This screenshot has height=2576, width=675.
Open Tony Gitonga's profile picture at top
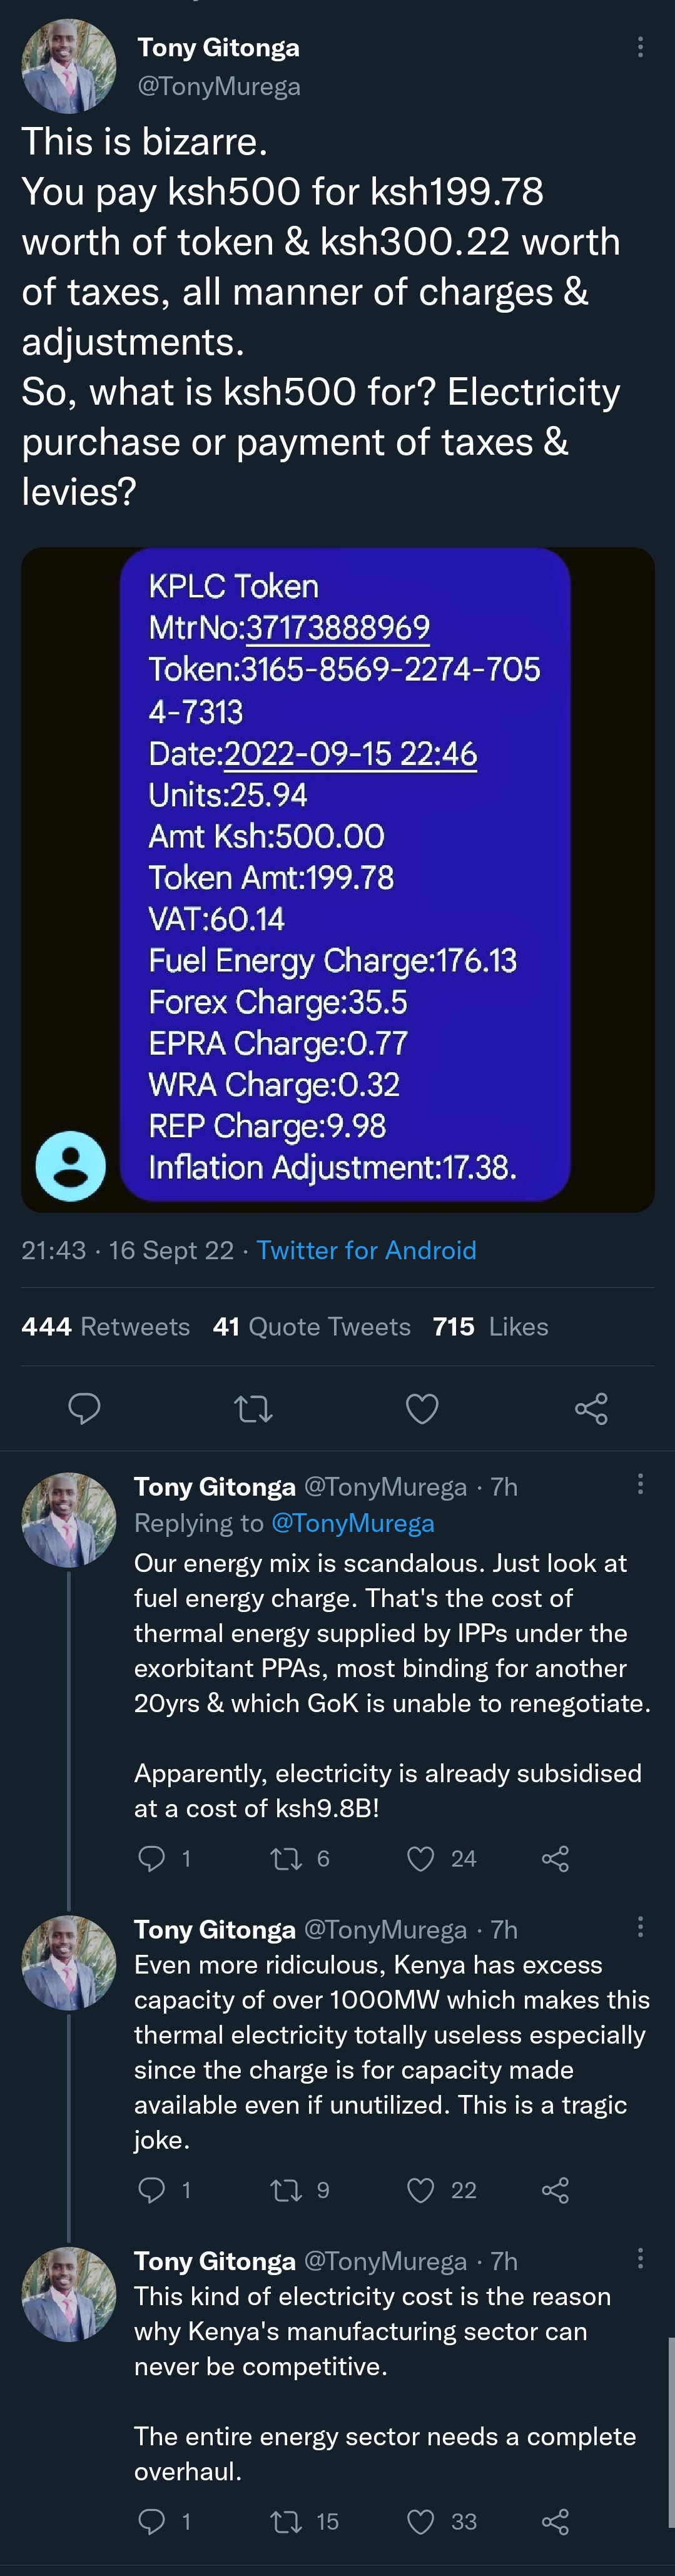pyautogui.click(x=69, y=66)
